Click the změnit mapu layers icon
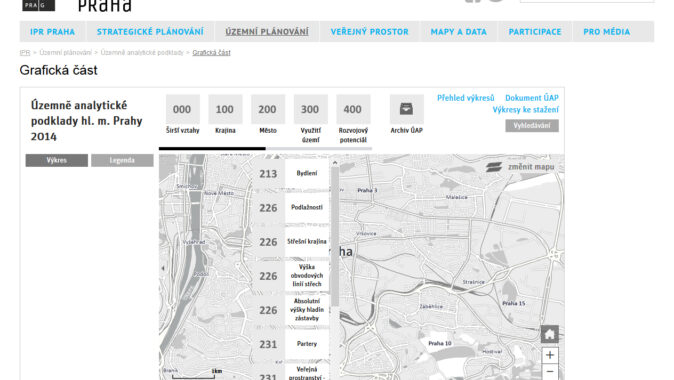 [494, 167]
